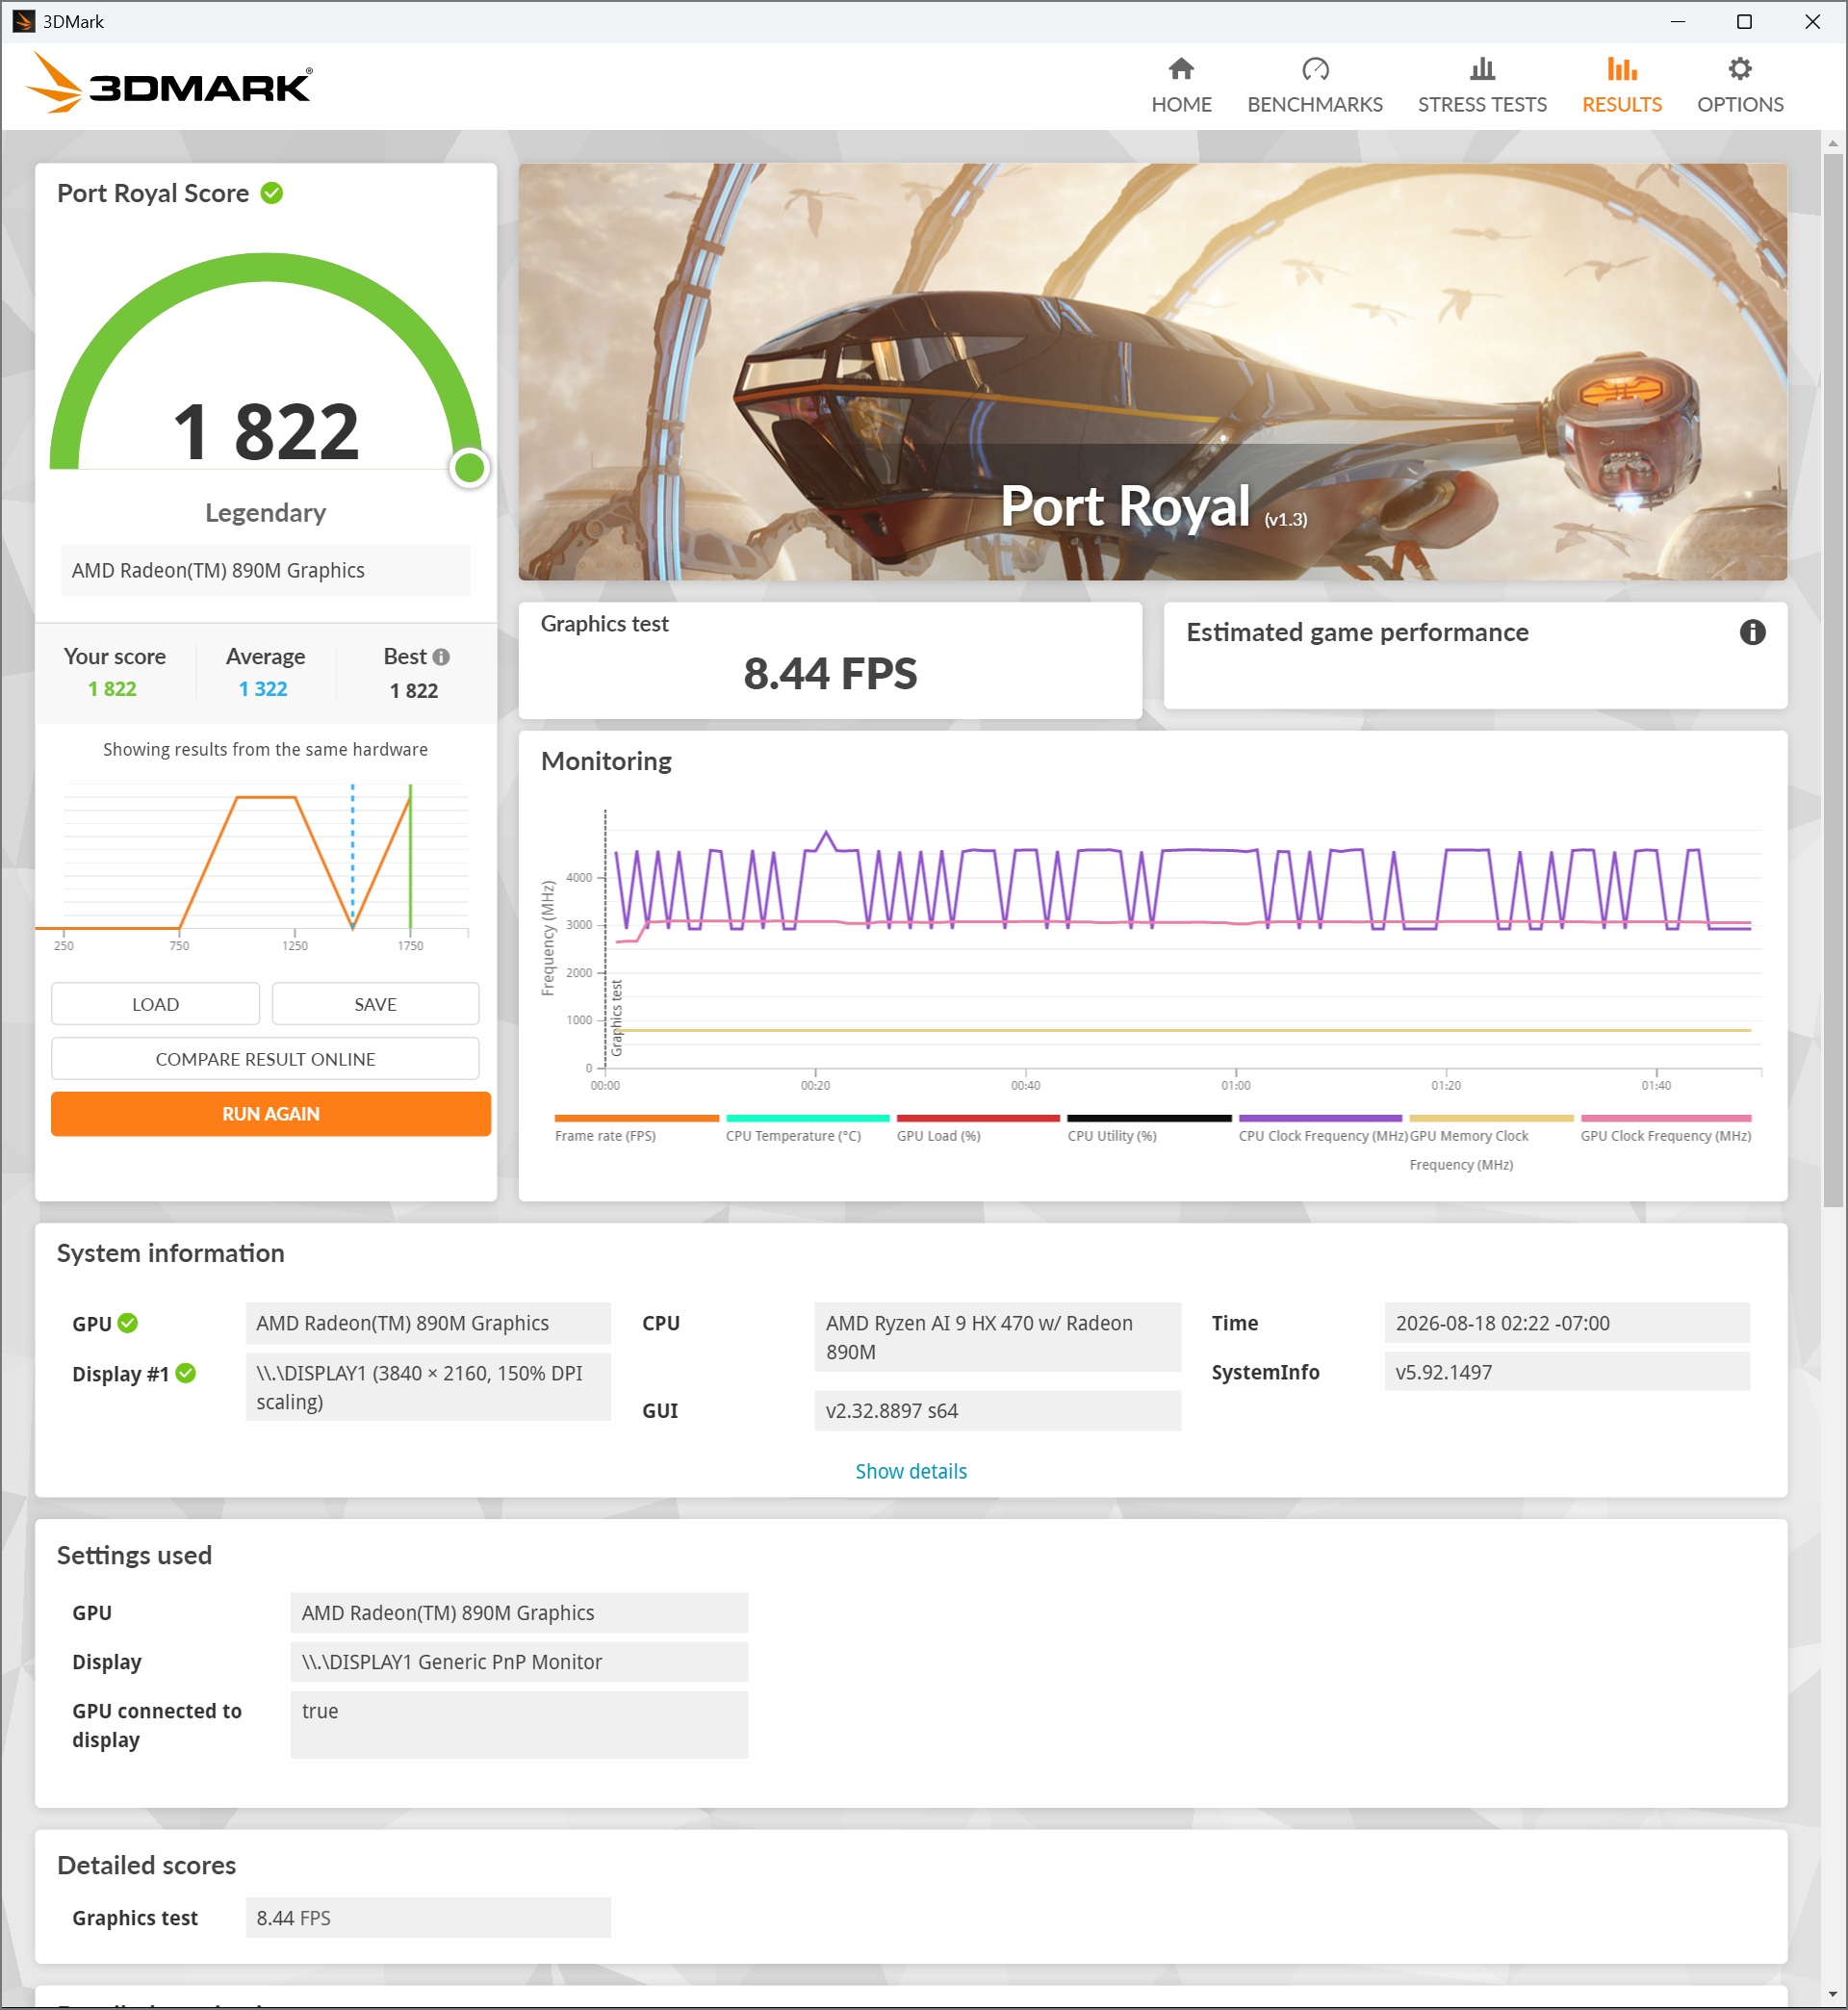Screen dimensions: 1848x2010
Task: Click the Legendary rating label
Action: (266, 513)
